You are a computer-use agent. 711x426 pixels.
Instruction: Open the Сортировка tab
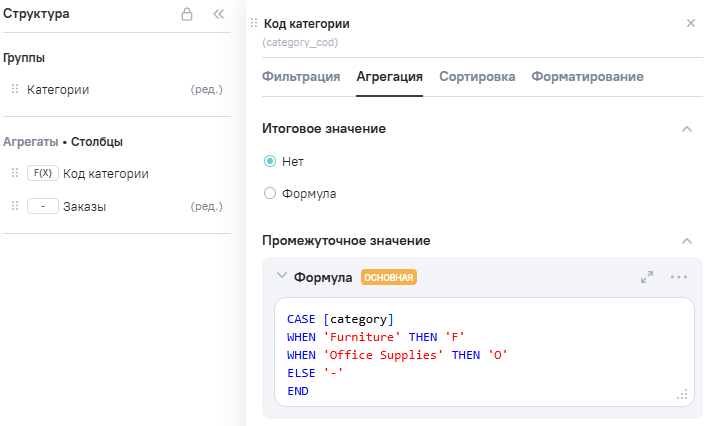tap(477, 76)
